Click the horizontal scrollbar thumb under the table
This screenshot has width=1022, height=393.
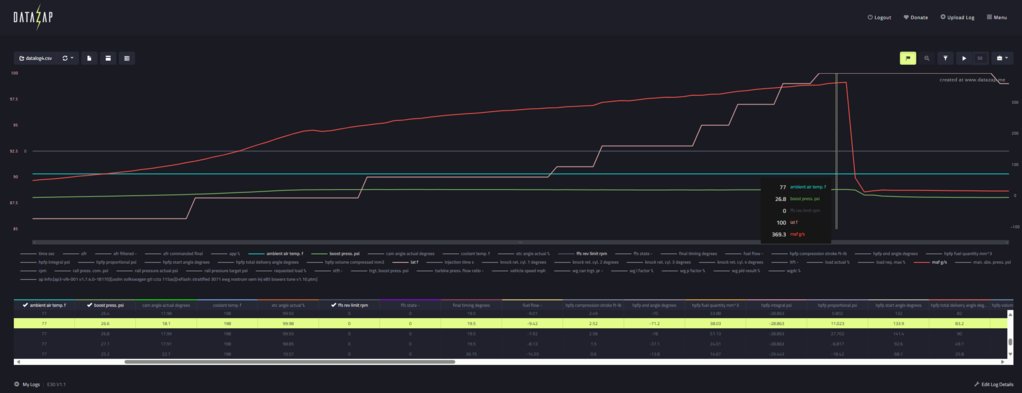tap(289, 361)
